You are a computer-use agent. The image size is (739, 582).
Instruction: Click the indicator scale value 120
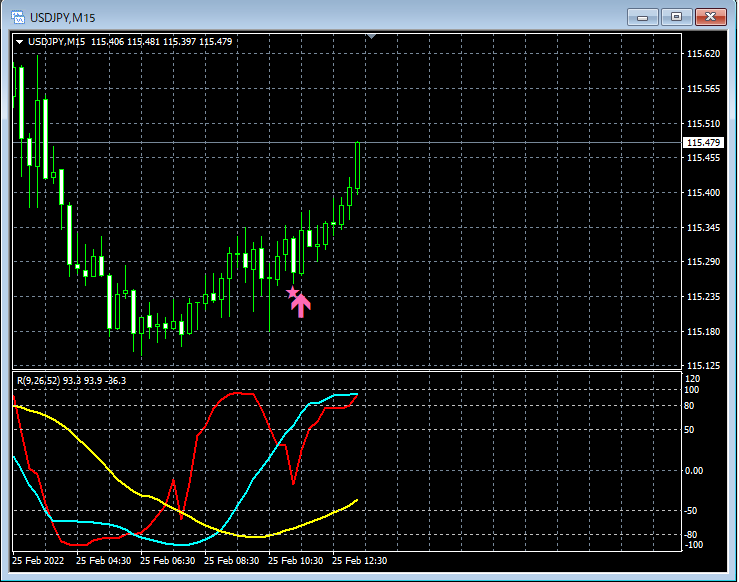(692, 379)
